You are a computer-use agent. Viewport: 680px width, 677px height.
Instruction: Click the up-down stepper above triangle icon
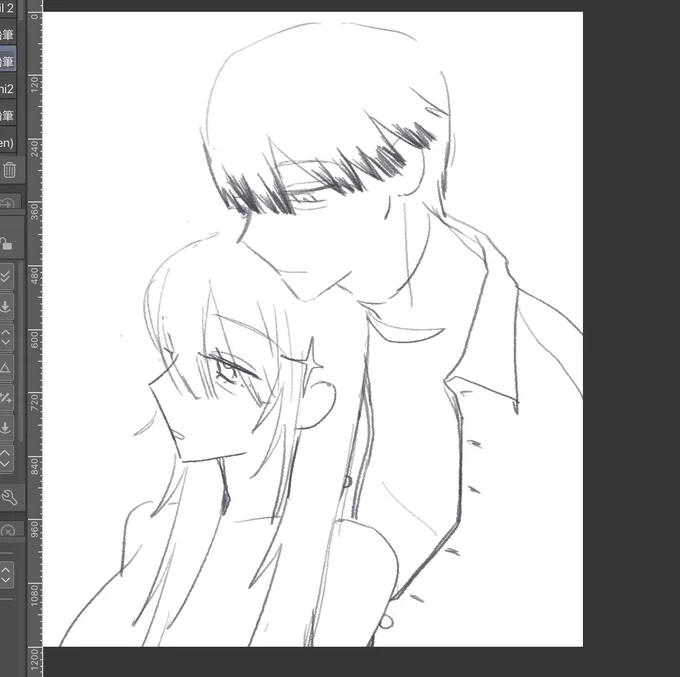[x=5, y=337]
